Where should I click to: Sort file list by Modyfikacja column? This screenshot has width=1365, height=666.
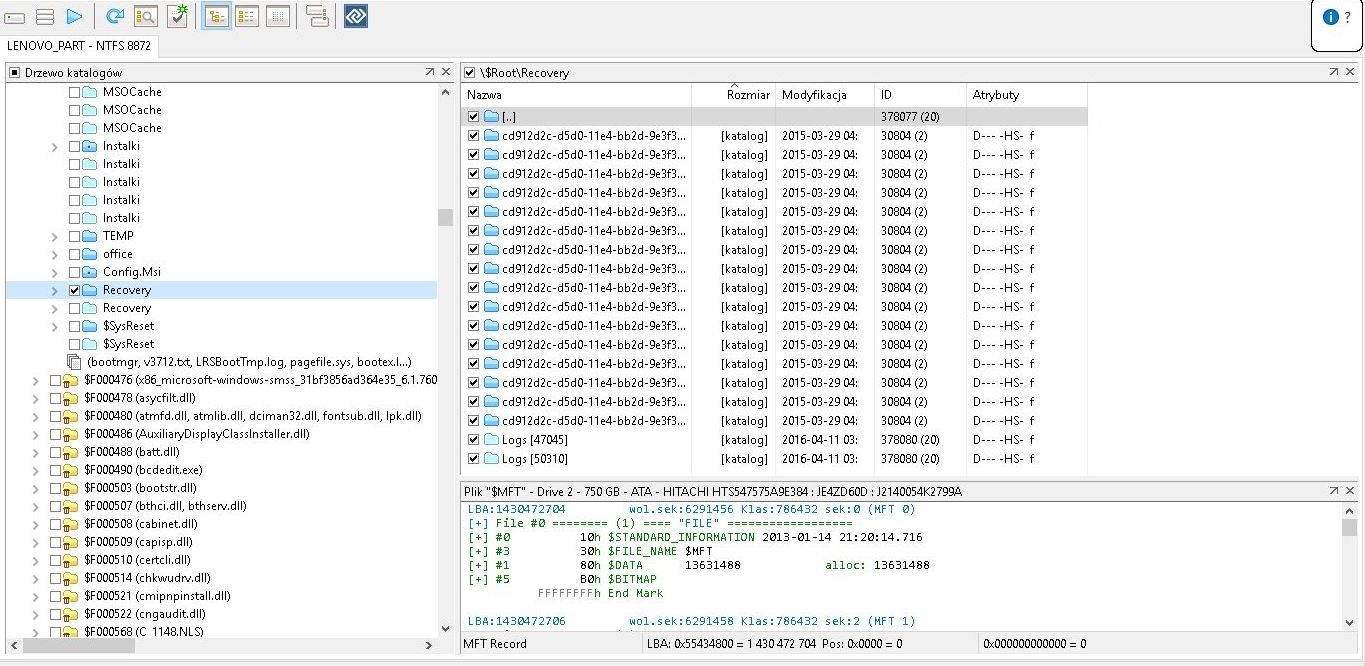[825, 95]
